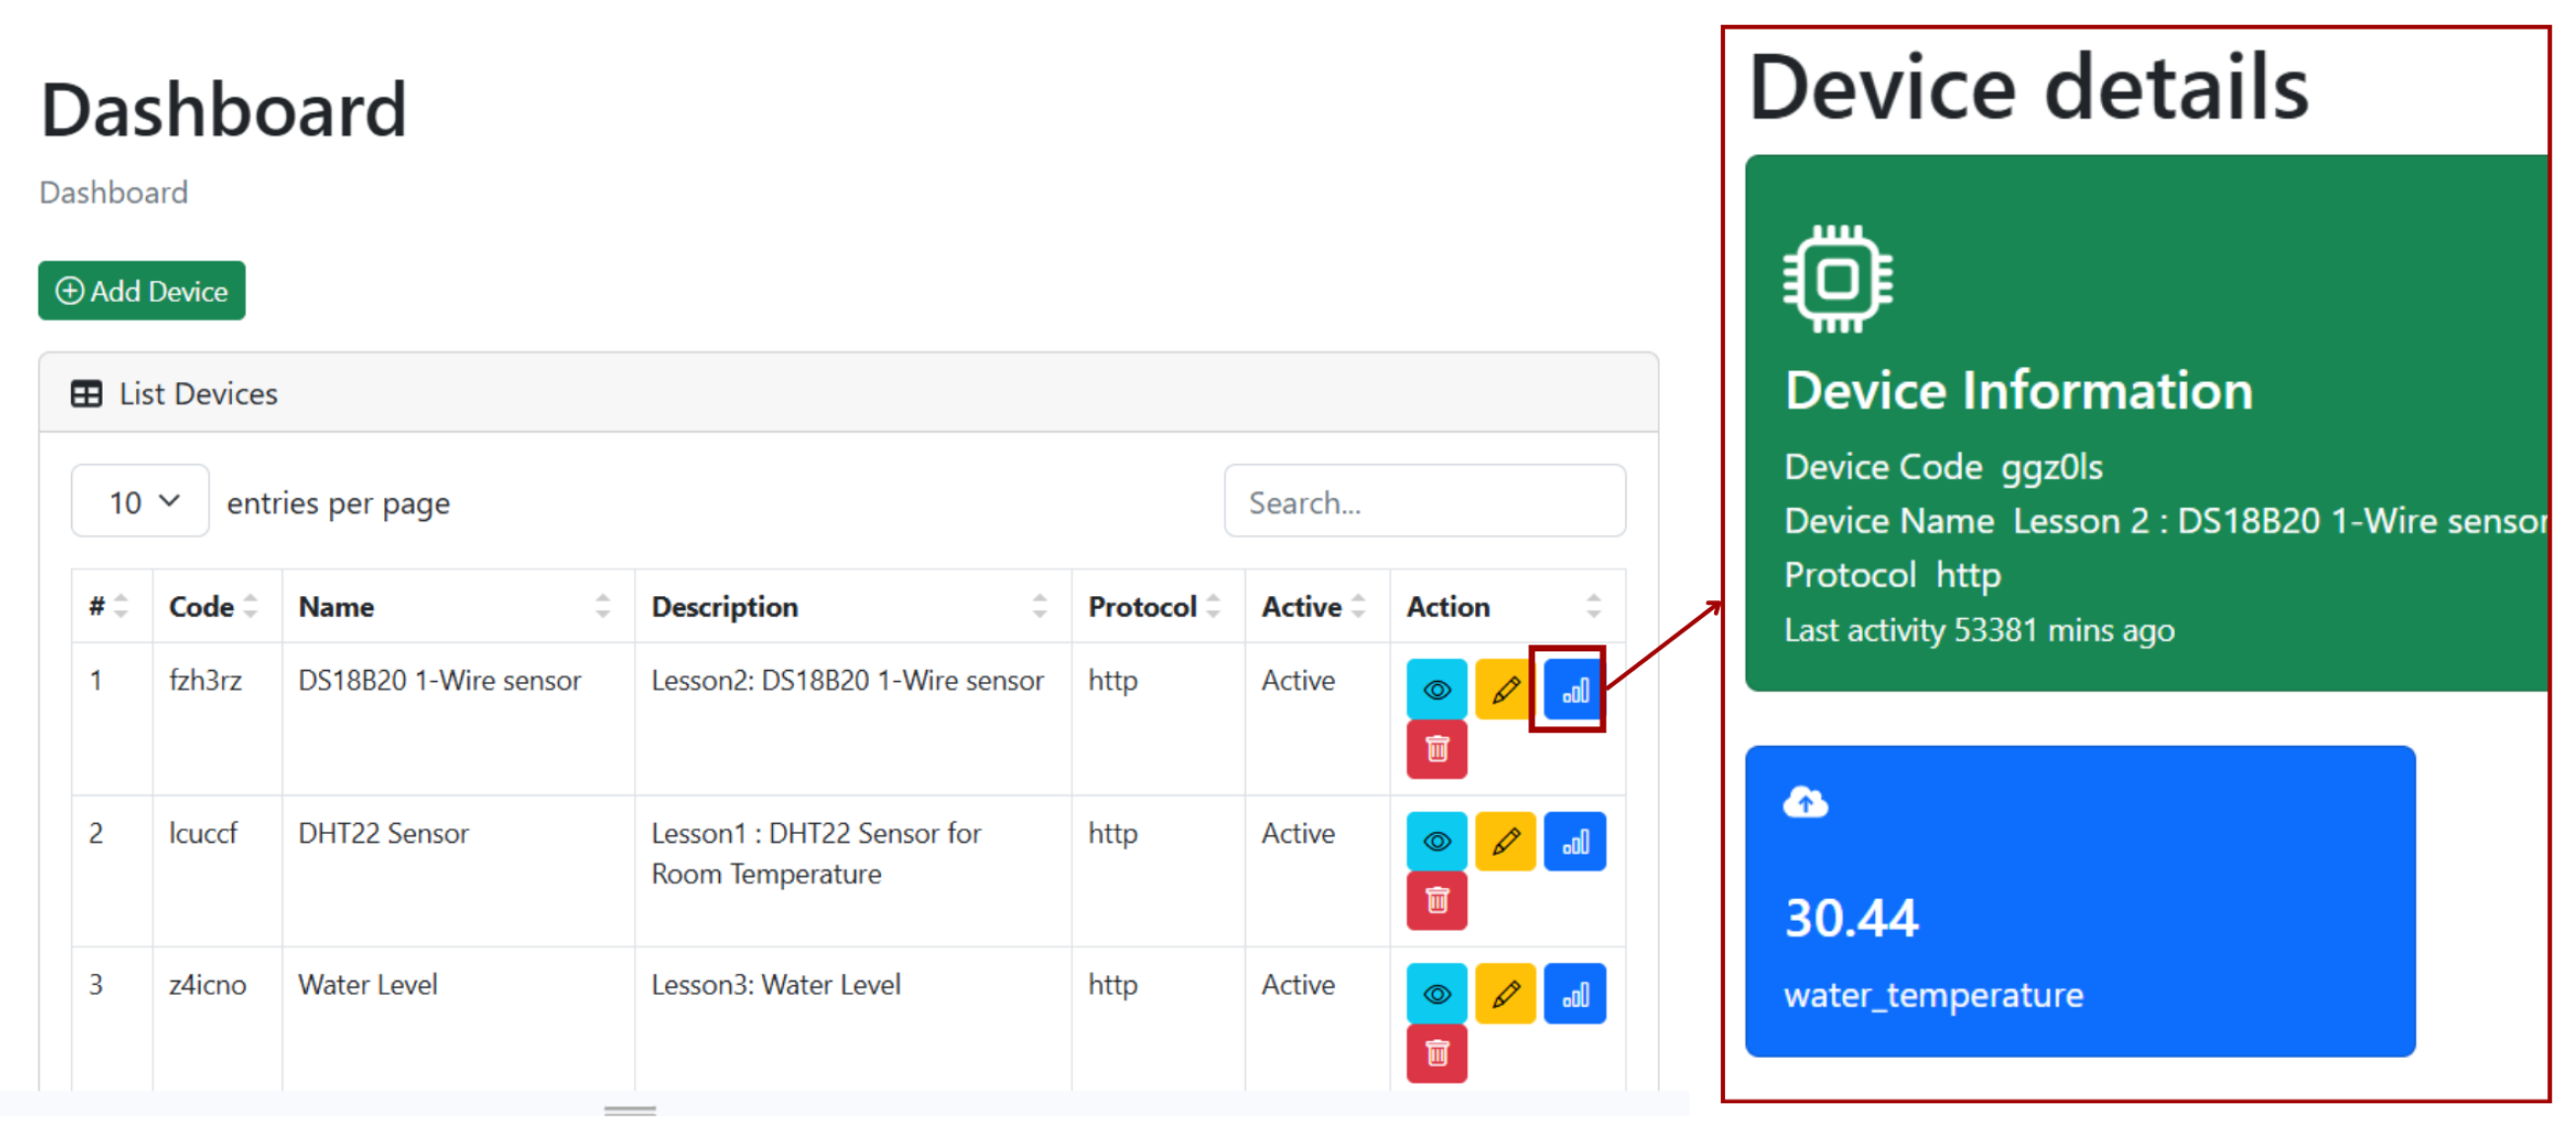The image size is (2576, 1133).
Task: Open chart statistics for Water Level device
Action: pos(1573,993)
